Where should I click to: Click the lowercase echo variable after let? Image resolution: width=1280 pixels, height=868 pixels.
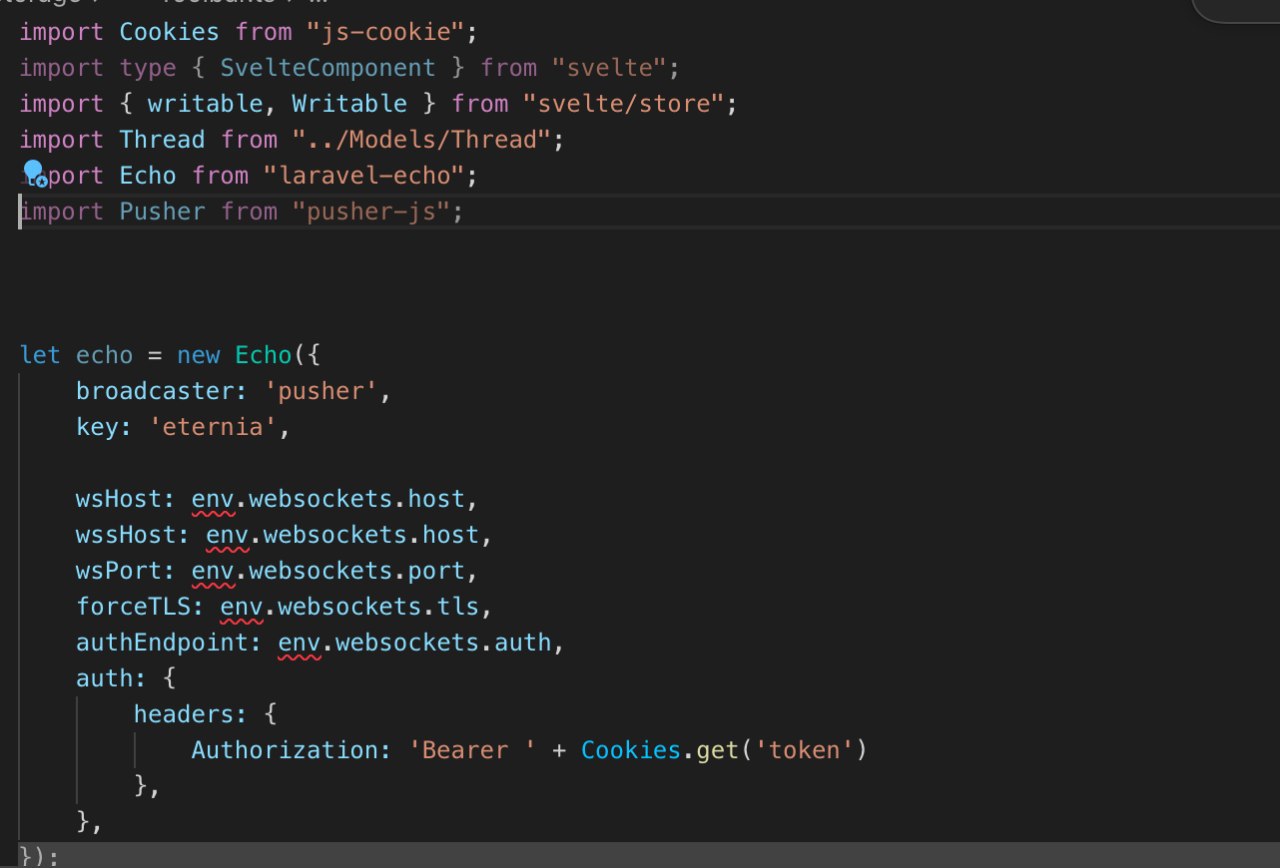pyautogui.click(x=104, y=355)
